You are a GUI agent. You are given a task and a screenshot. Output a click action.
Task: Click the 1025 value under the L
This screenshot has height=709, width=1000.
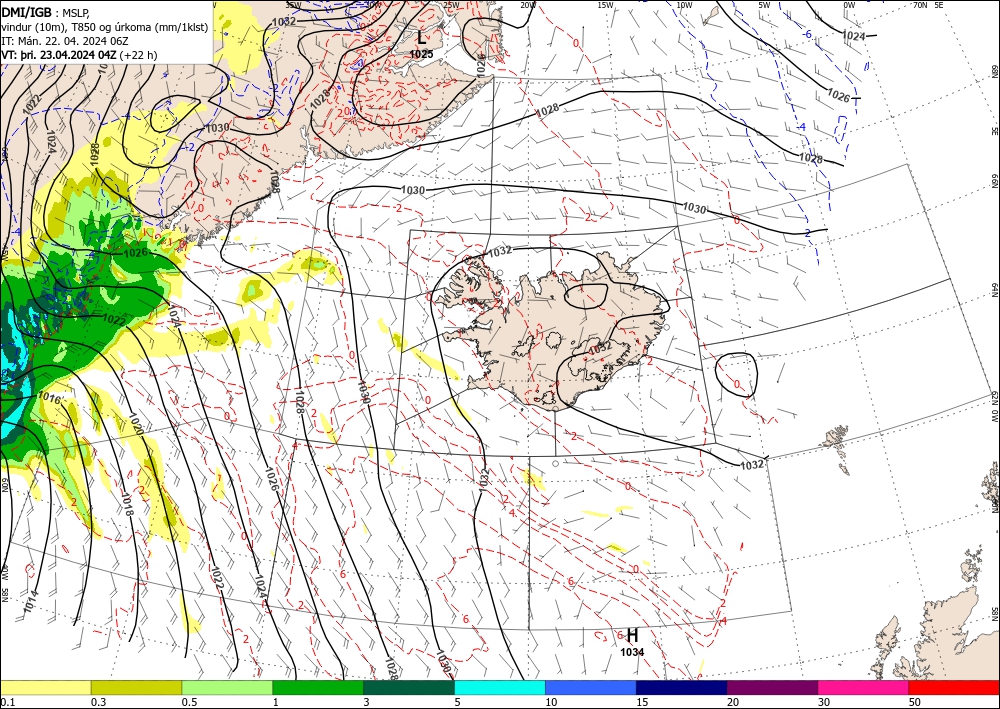click(422, 55)
